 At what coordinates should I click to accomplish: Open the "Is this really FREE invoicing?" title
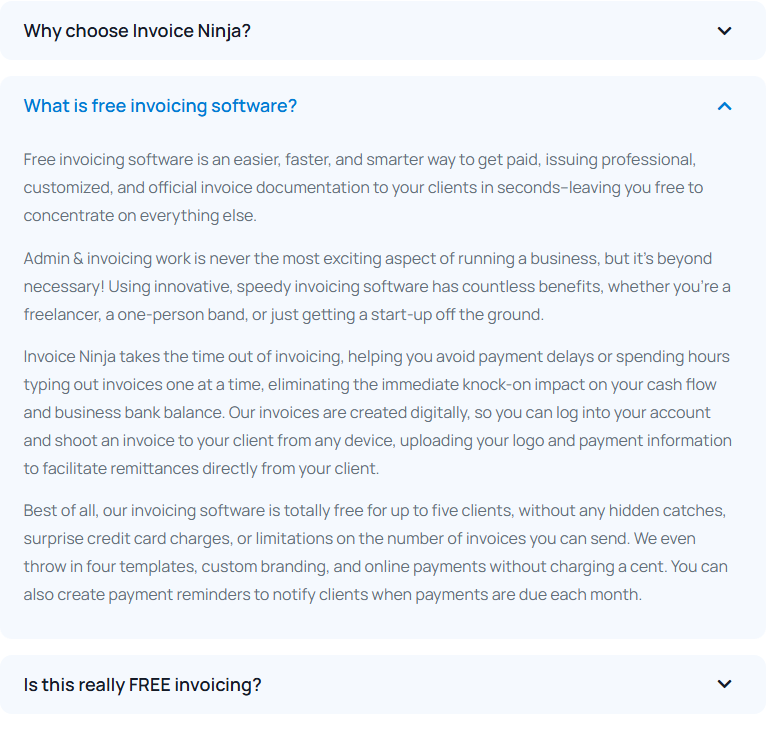142,685
